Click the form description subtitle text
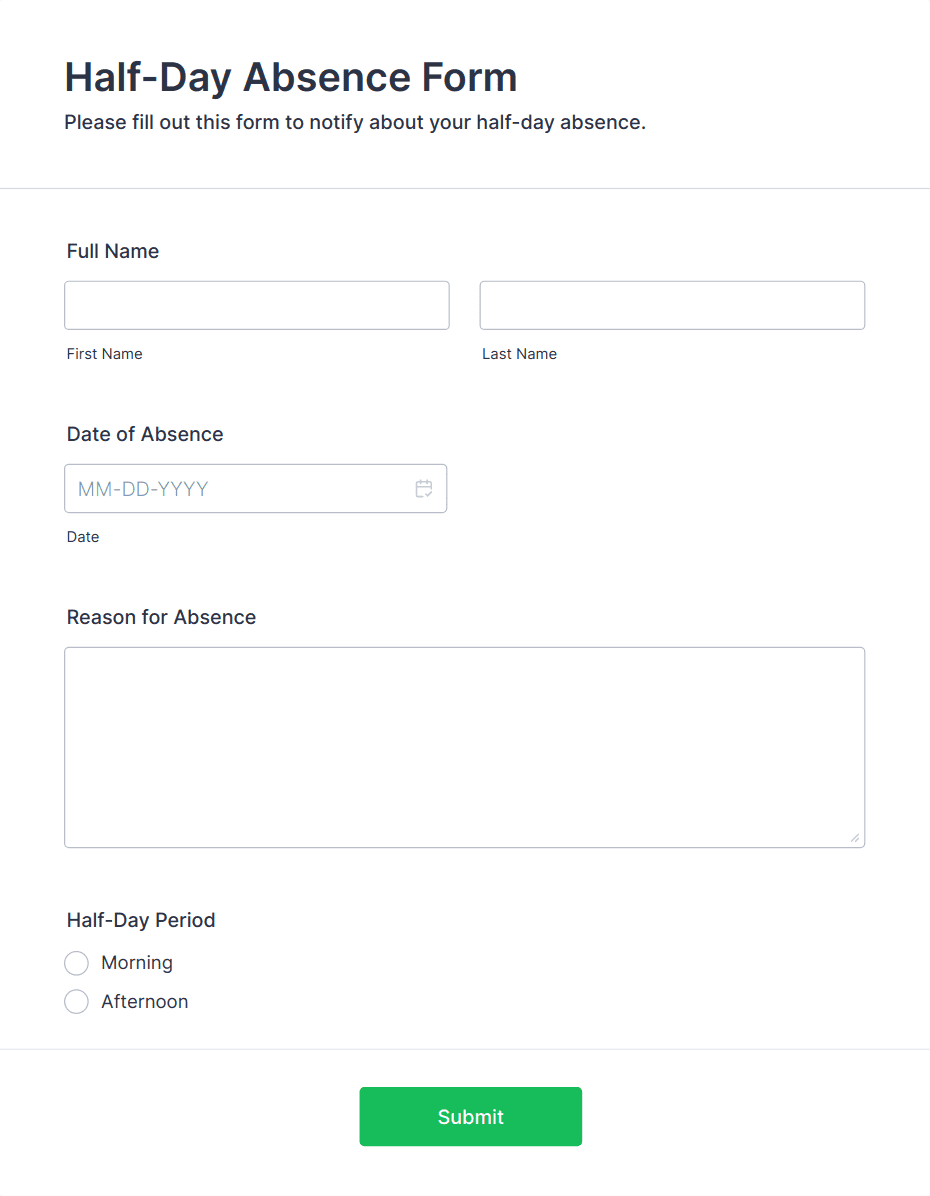 tap(355, 123)
